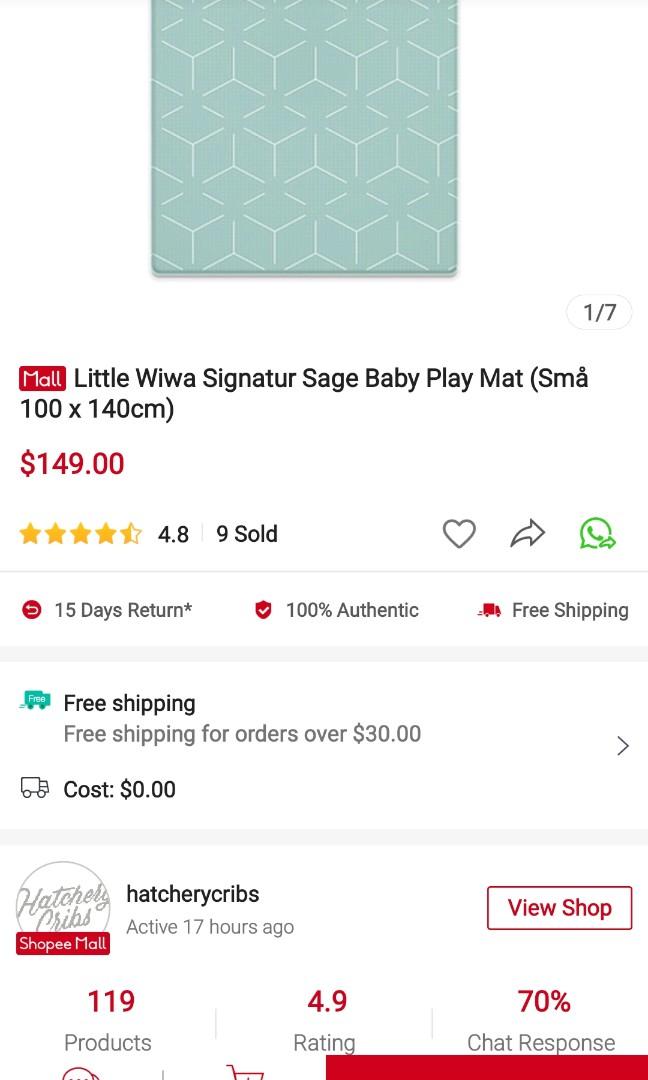Add item to wishlist with heart icon
Screen dimensions: 648x1080
coord(459,533)
